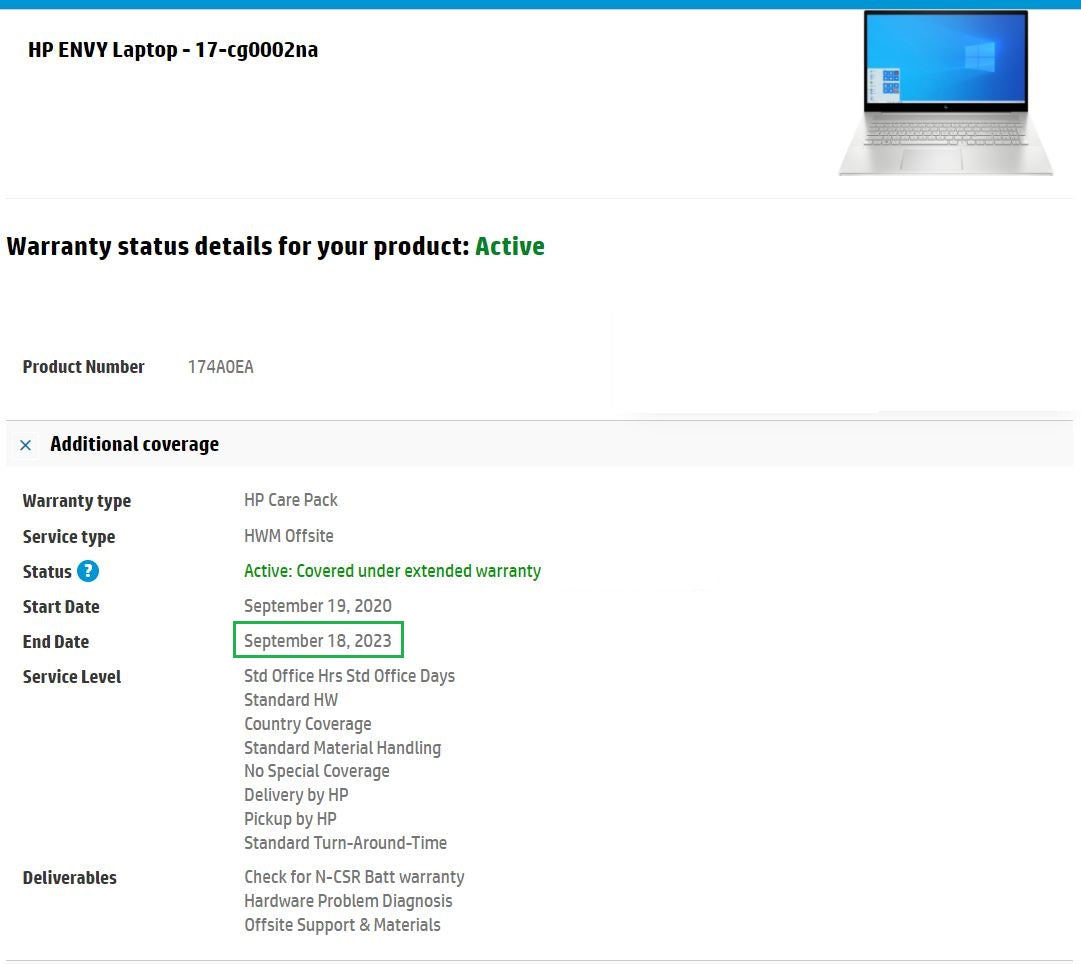
Task: Click the Status help question mark icon
Action: point(88,571)
